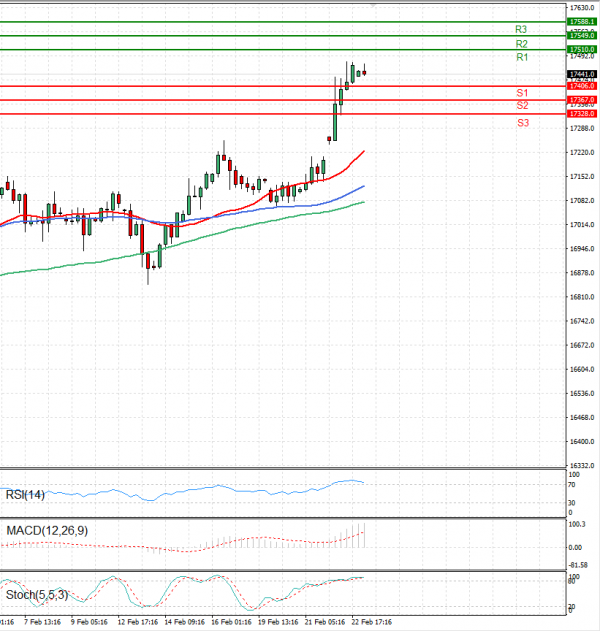Click the 16810.0 price axis value
The image size is (600, 631).
pyautogui.click(x=582, y=297)
